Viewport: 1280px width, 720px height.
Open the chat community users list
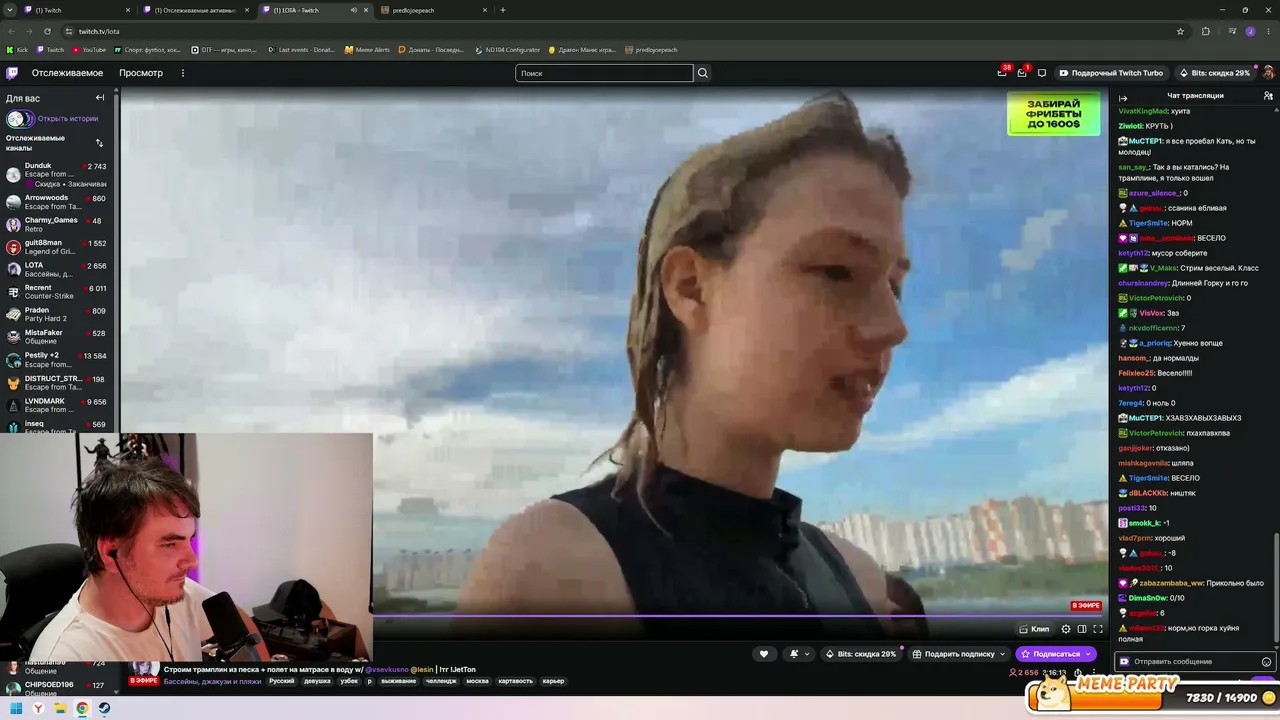(1268, 96)
